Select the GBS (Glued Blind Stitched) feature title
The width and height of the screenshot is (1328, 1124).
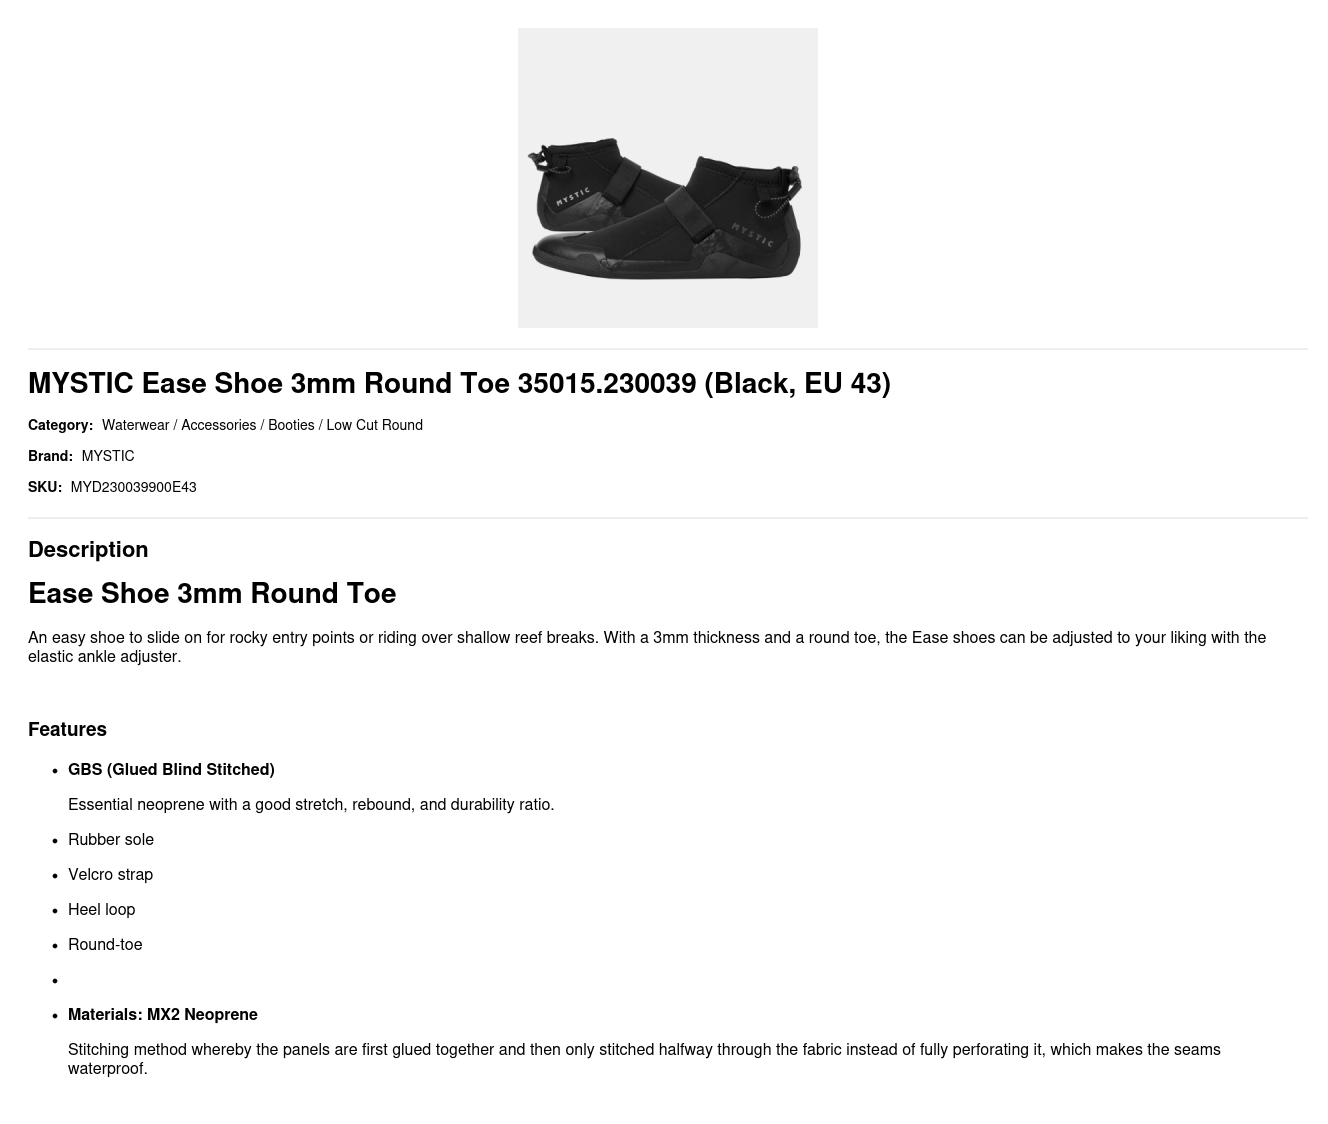click(x=171, y=769)
